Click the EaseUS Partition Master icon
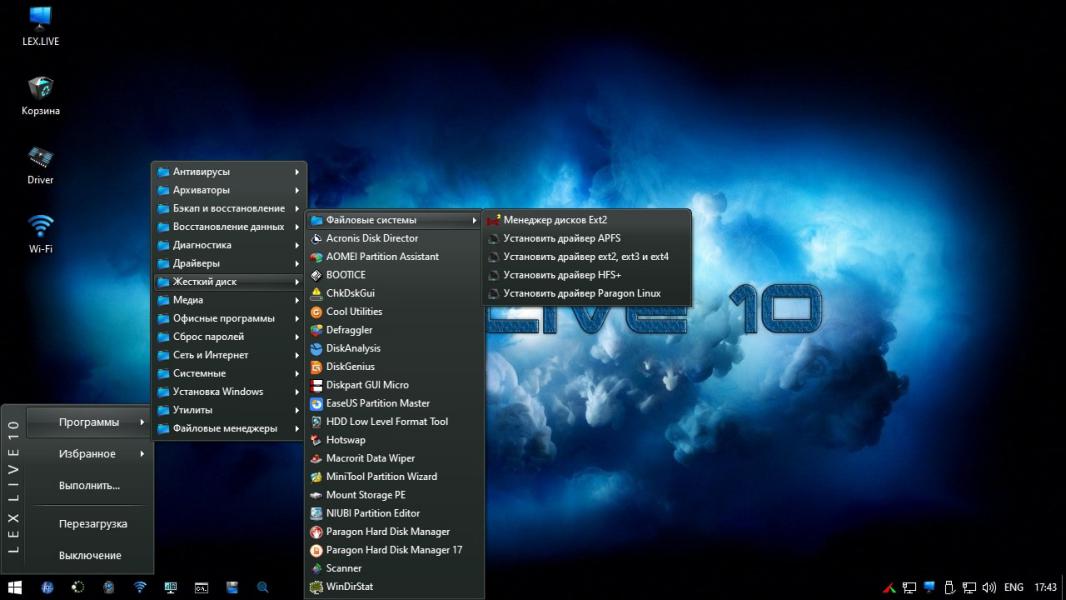 [x=317, y=403]
